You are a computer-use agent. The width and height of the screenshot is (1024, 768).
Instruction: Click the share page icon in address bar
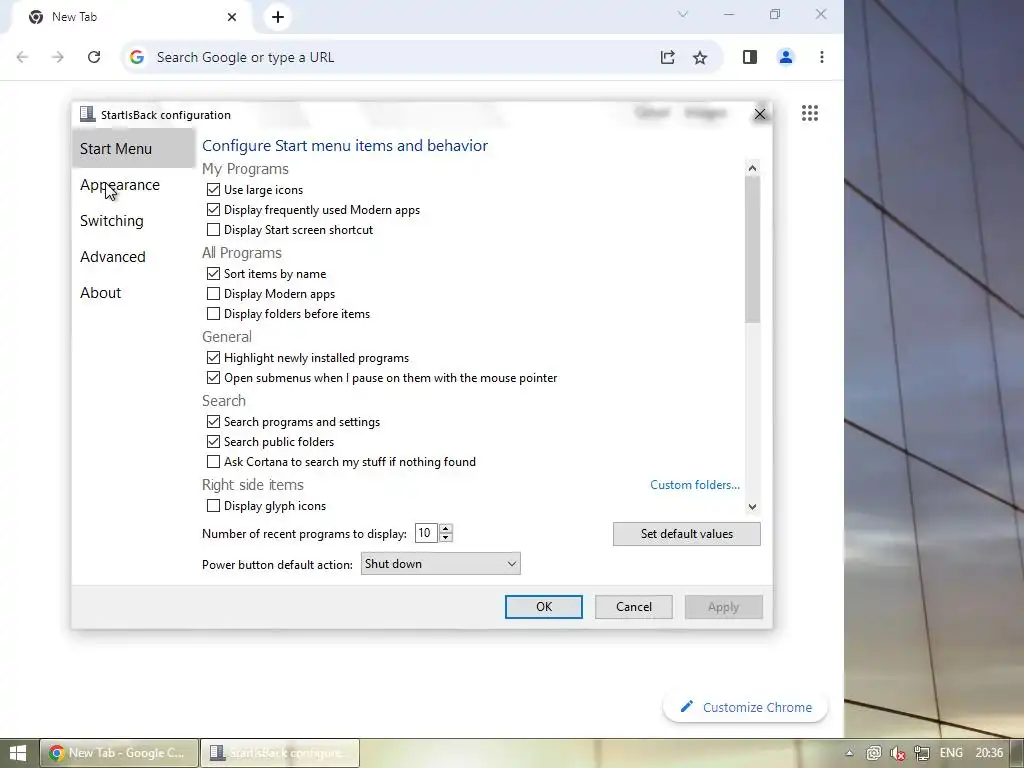pyautogui.click(x=667, y=57)
